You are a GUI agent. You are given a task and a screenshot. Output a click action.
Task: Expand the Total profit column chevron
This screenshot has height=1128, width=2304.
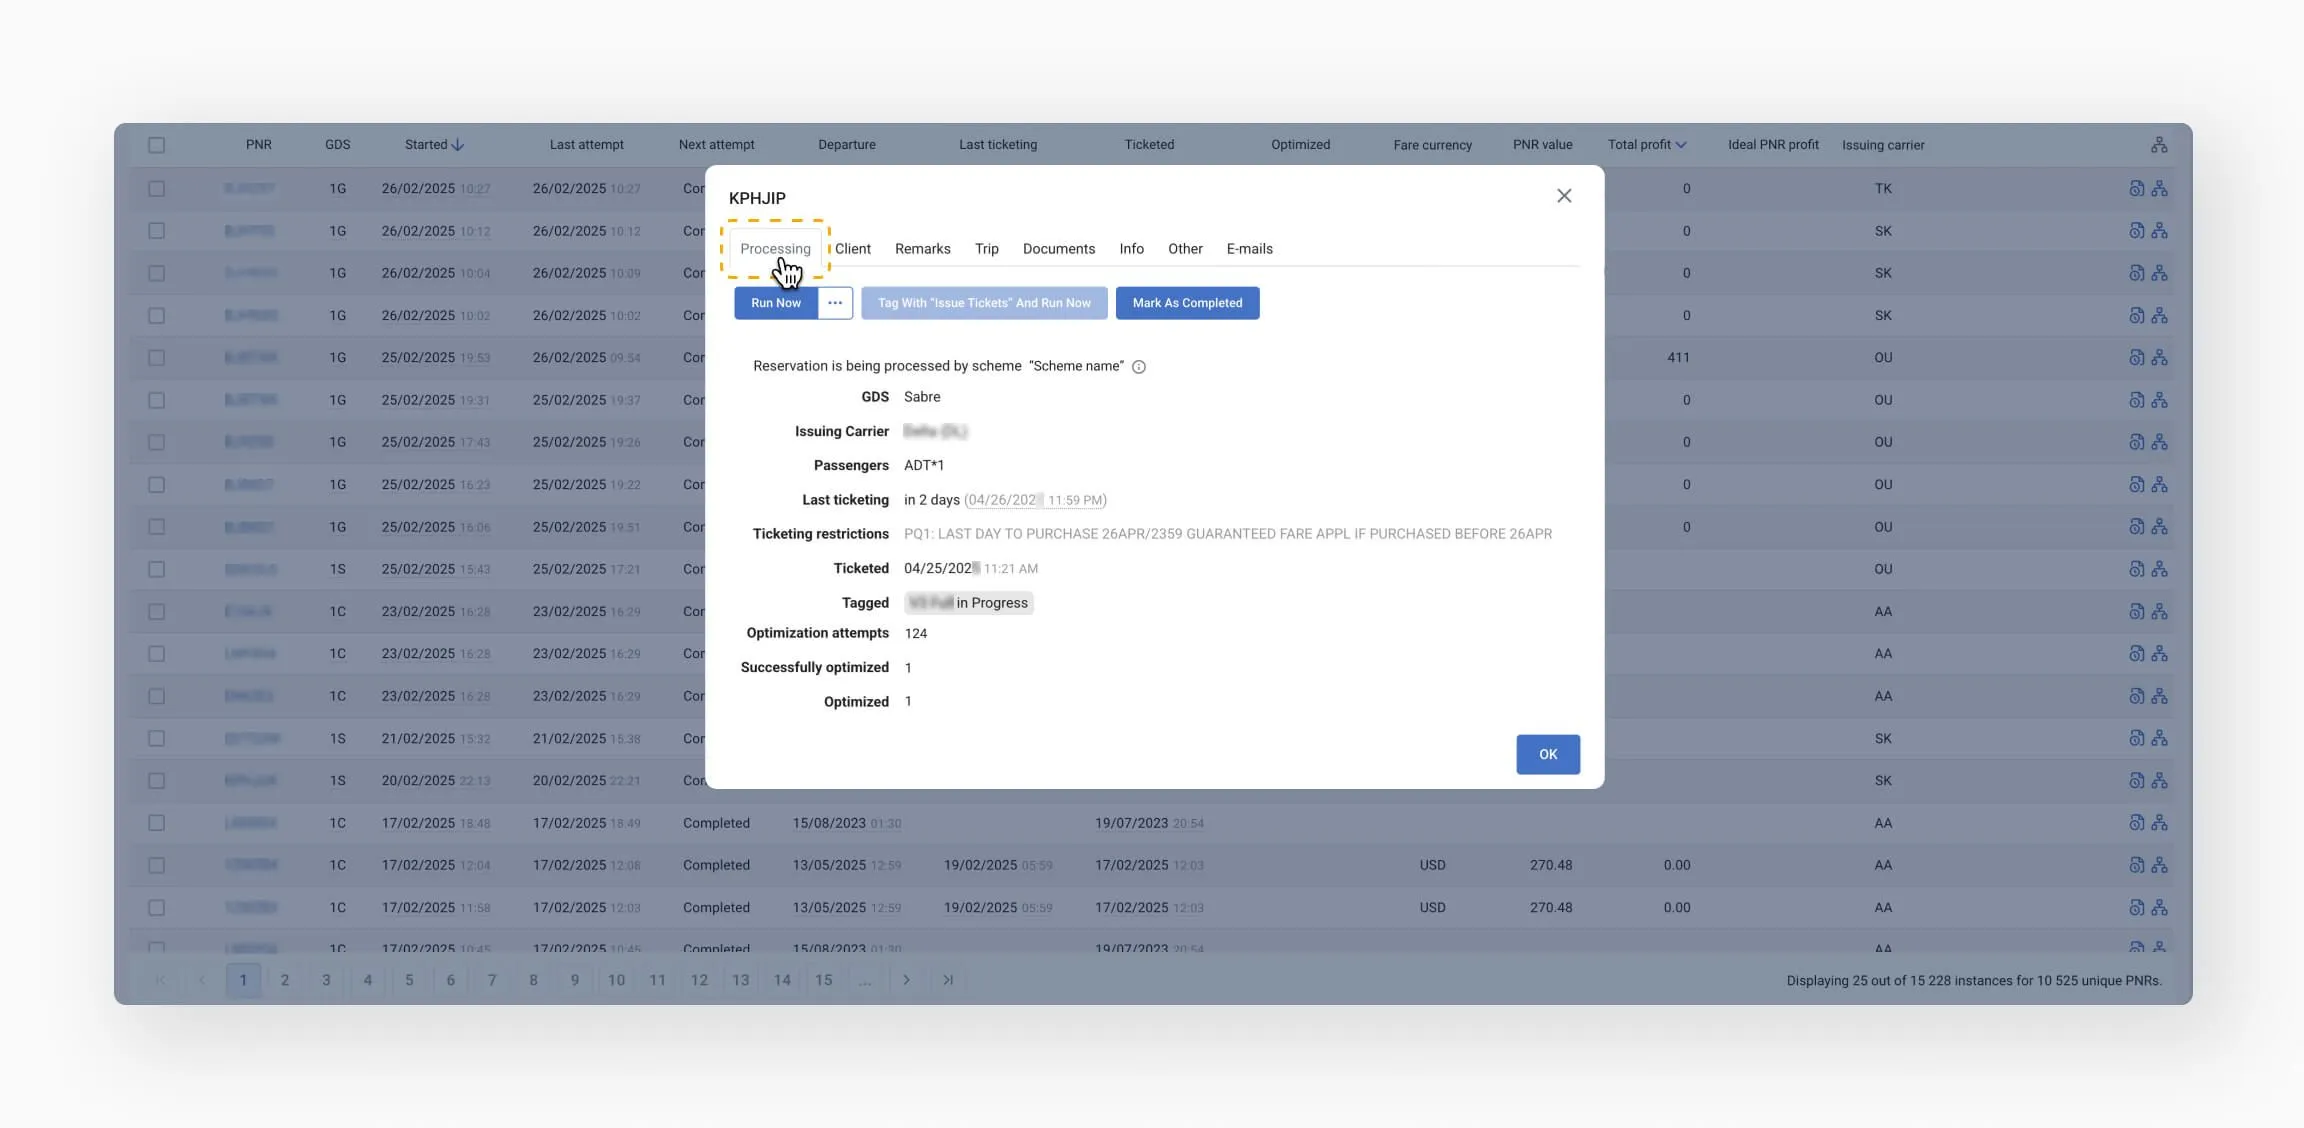pos(1681,145)
